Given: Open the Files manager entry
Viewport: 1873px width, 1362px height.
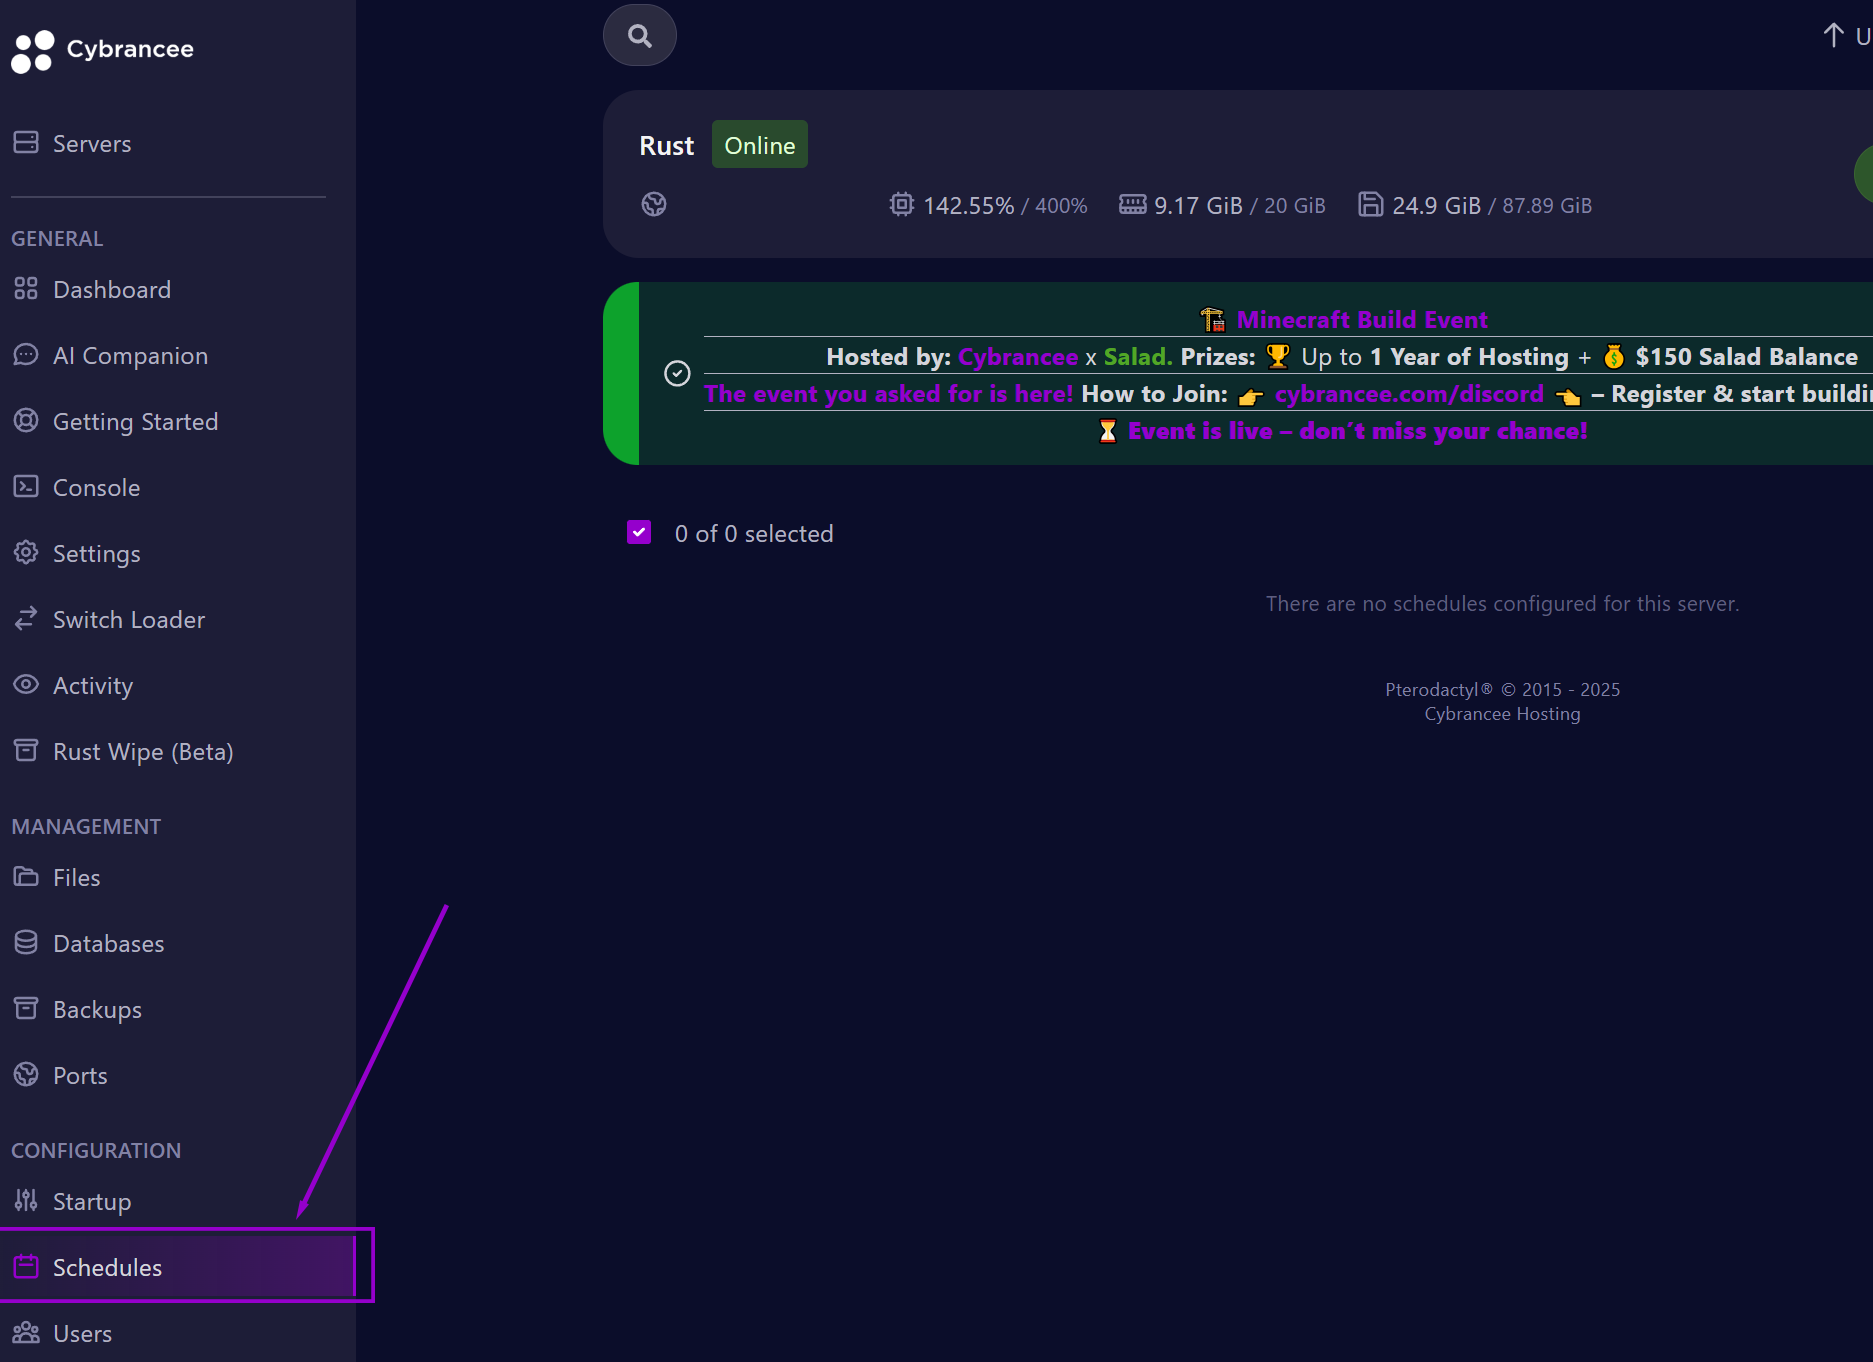Looking at the screenshot, I should (x=76, y=878).
